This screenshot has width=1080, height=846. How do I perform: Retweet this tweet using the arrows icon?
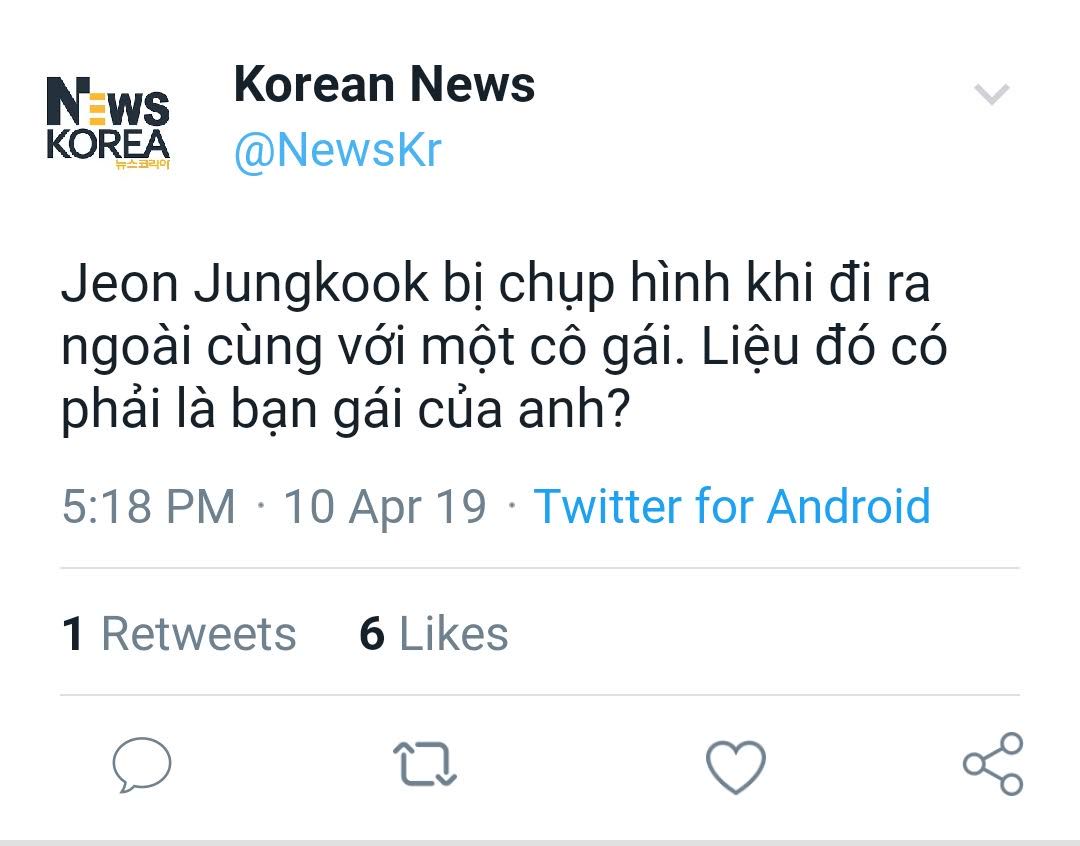click(426, 765)
